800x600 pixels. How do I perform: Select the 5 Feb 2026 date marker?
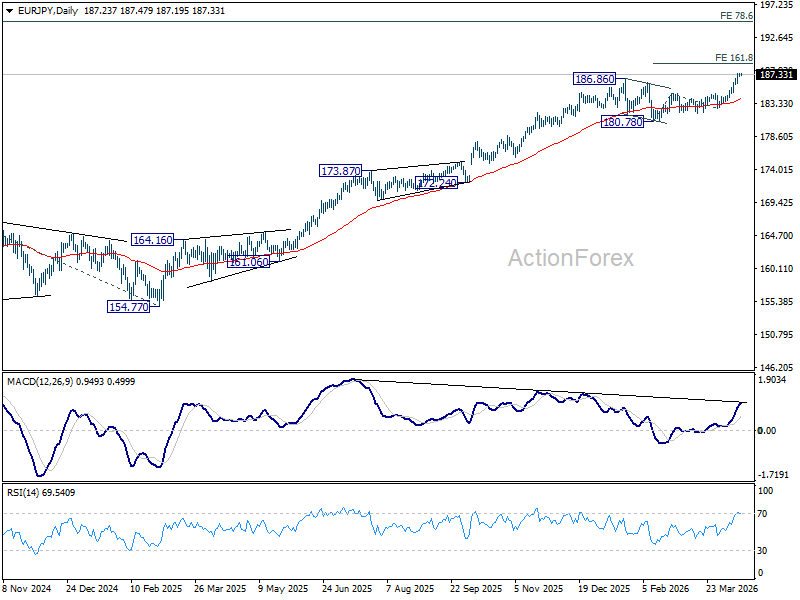tap(665, 589)
